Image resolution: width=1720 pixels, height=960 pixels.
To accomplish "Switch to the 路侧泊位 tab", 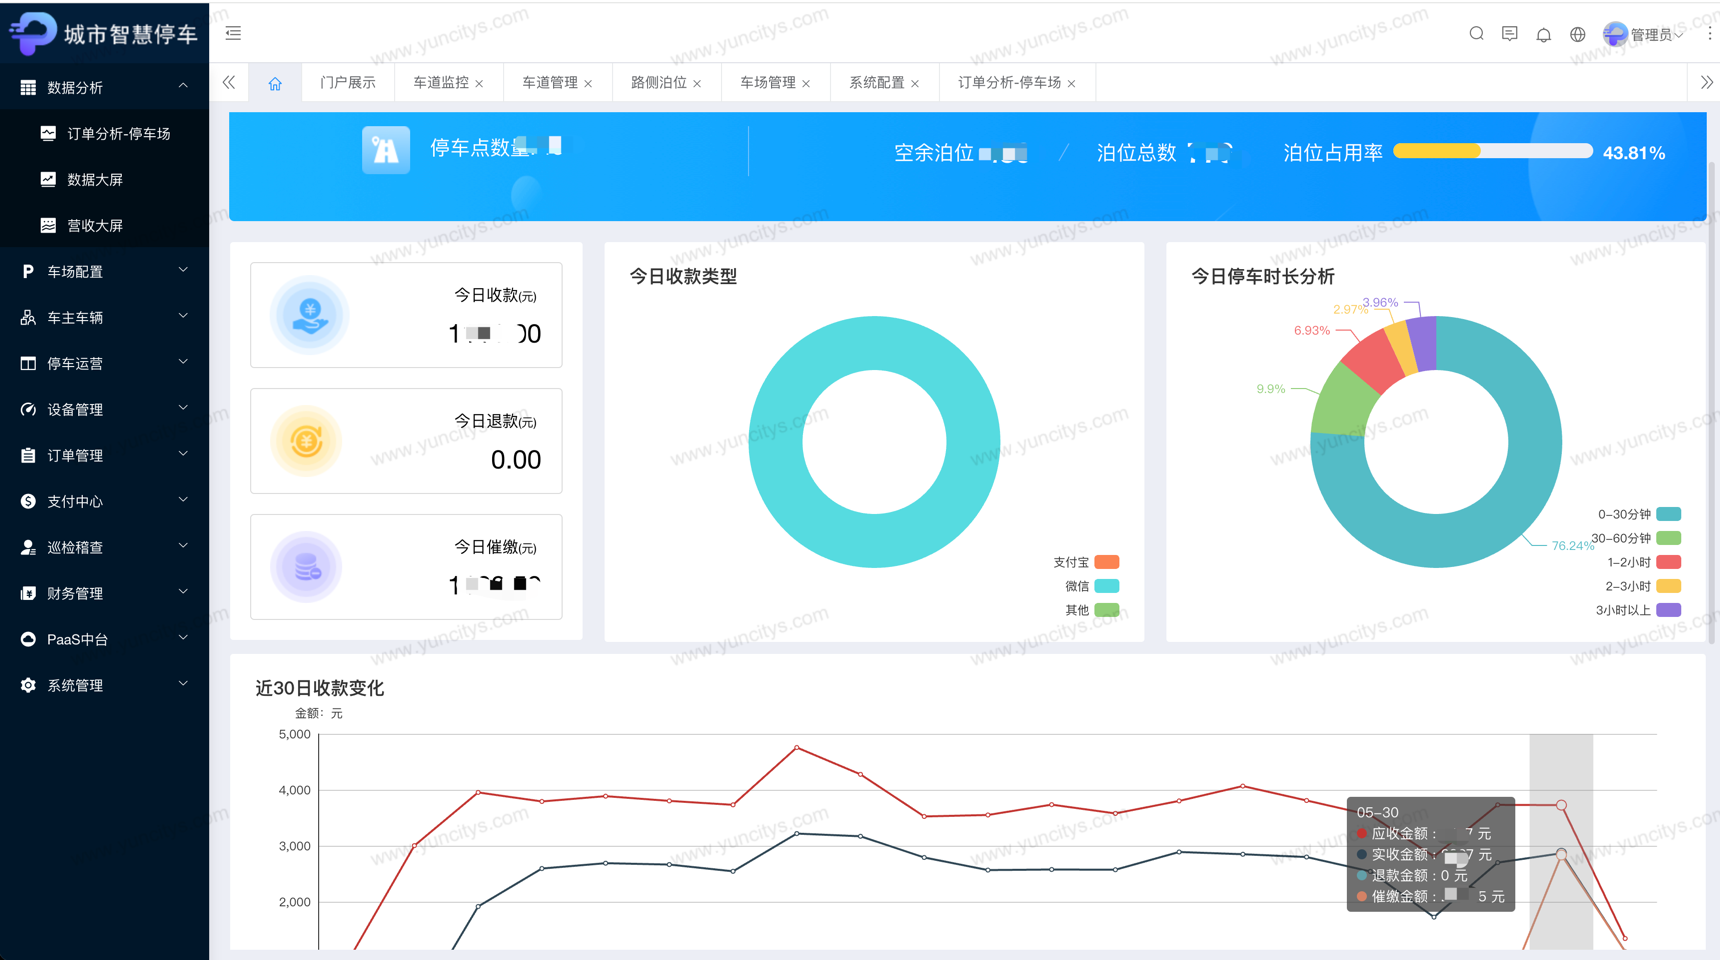I will pos(659,83).
